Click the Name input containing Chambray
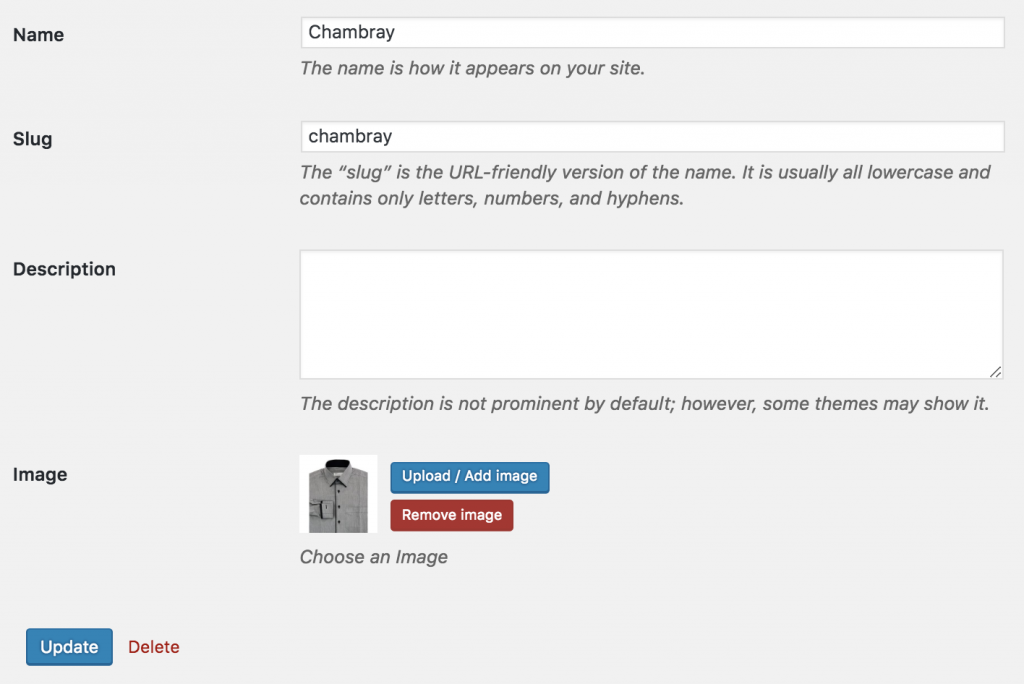The image size is (1024, 684). (652, 33)
